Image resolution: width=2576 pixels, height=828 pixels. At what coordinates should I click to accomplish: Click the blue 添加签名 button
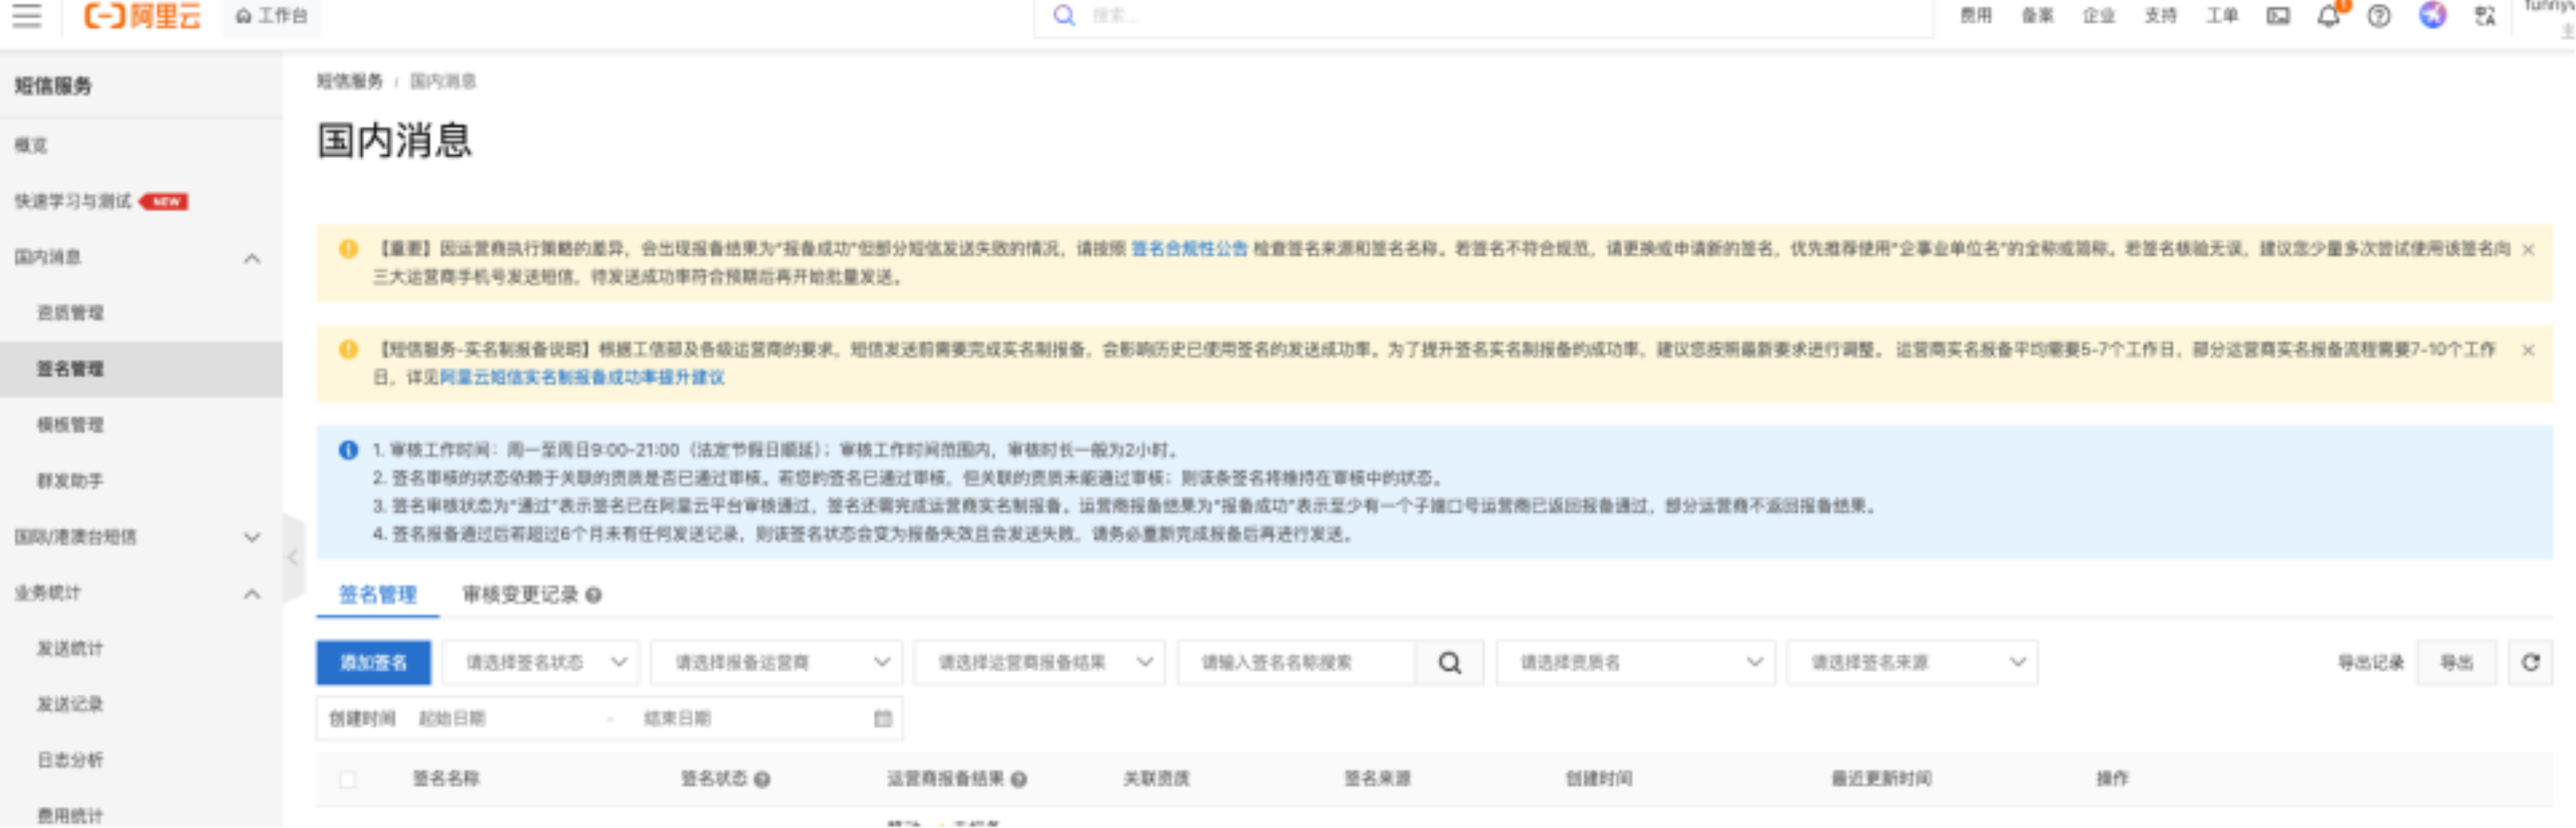point(373,663)
